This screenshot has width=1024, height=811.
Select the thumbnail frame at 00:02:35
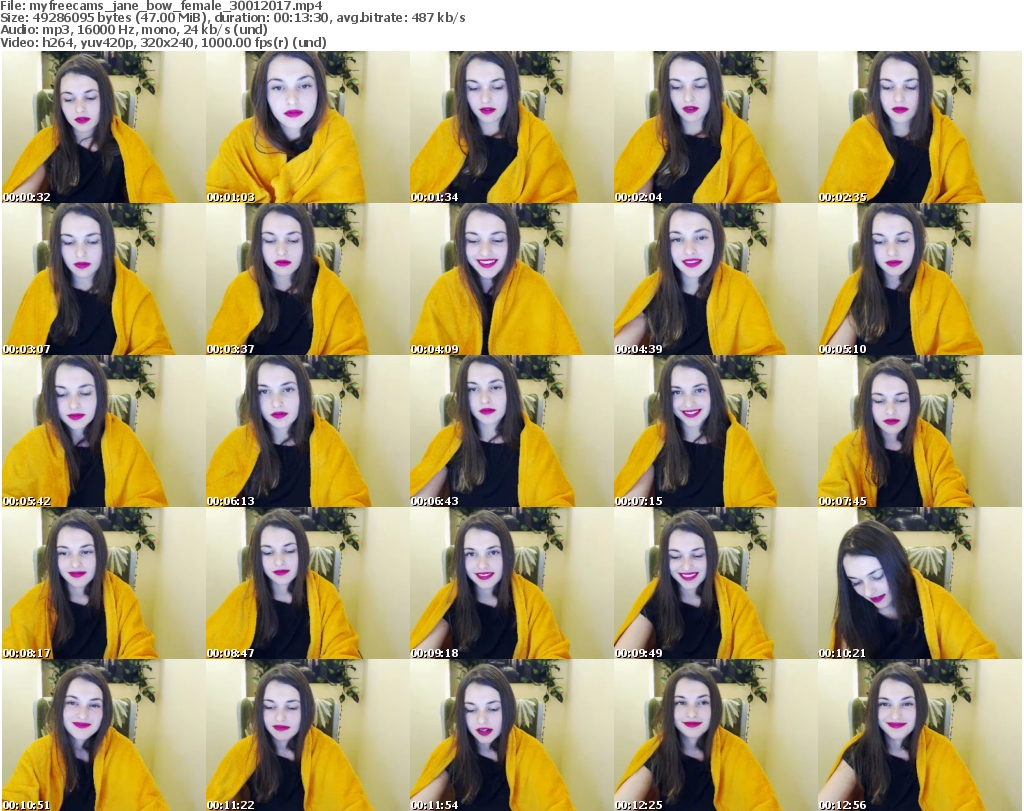pyautogui.click(x=920, y=127)
